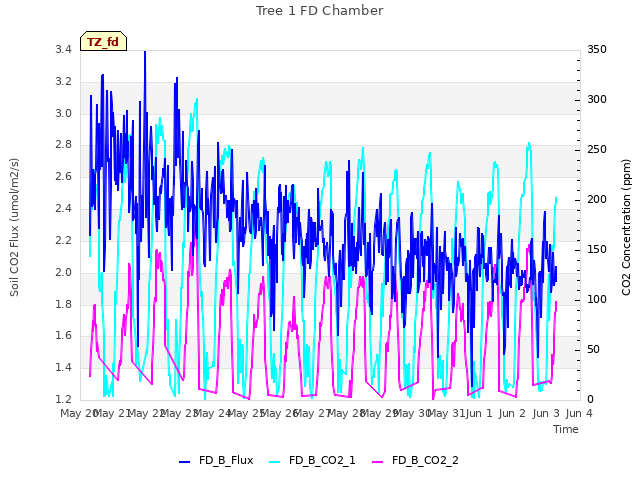Click the Time axis label
The image size is (640, 480).
[x=566, y=429]
